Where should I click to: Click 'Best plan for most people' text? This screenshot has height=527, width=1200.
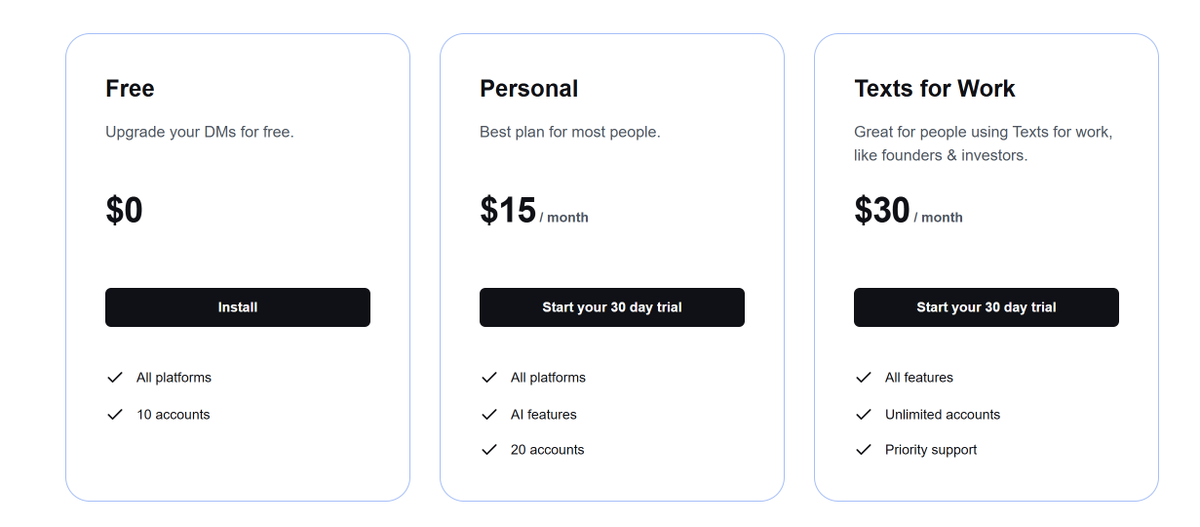[x=570, y=132]
